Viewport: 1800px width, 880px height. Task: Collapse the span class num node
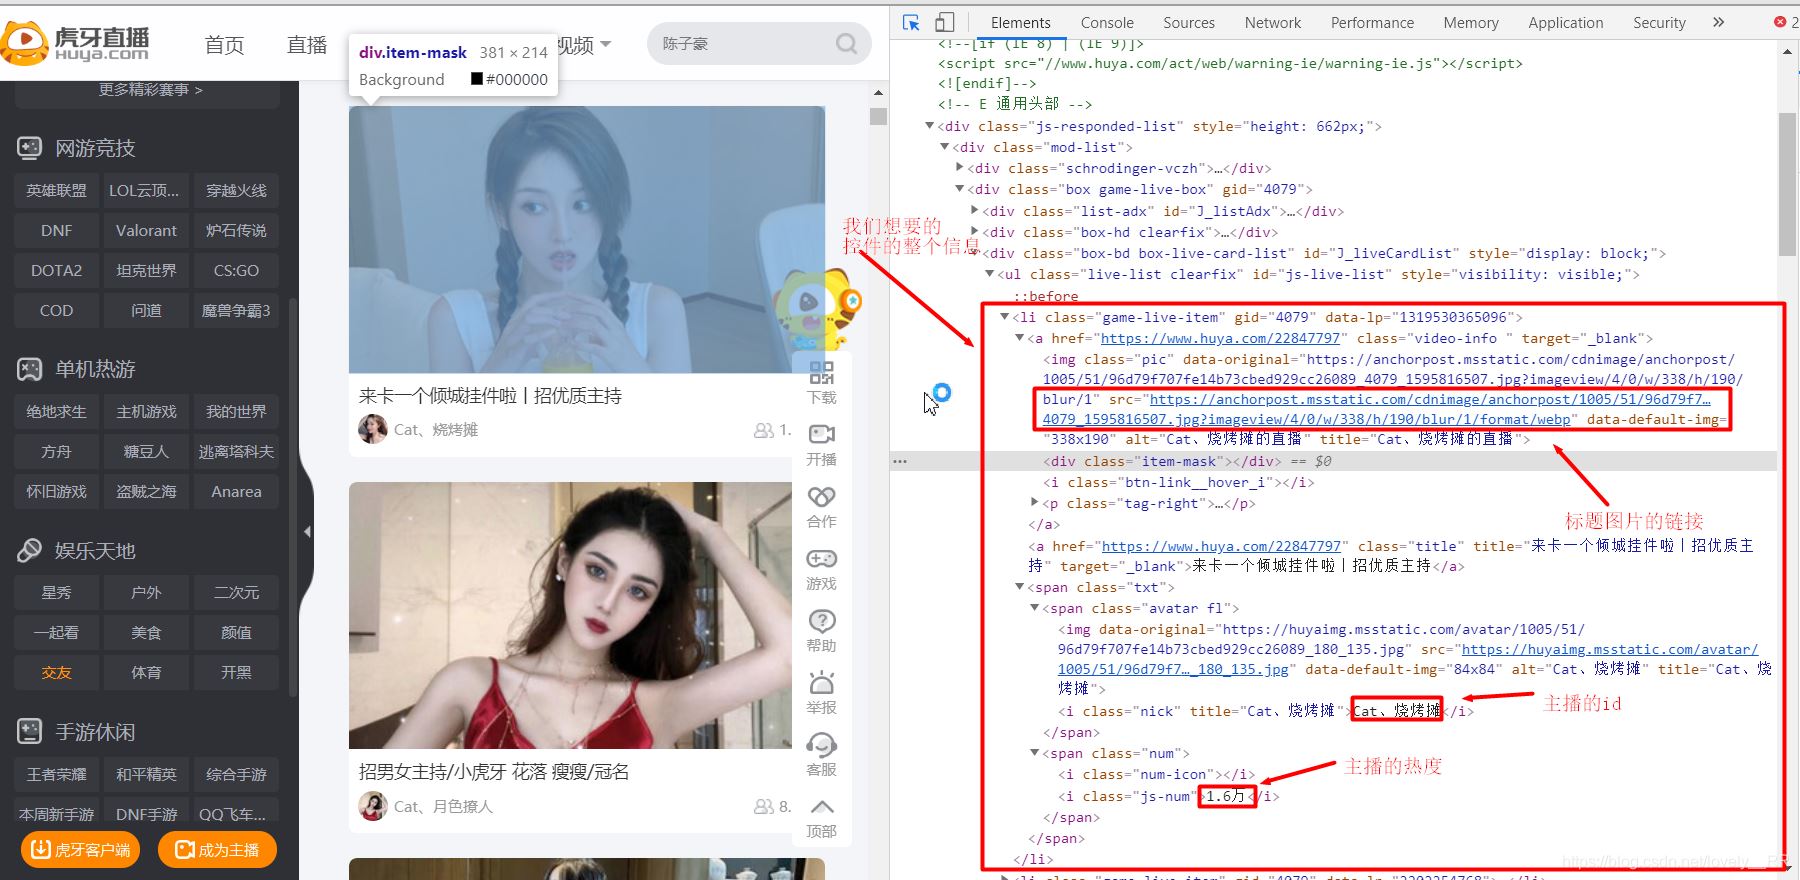pos(1035,753)
